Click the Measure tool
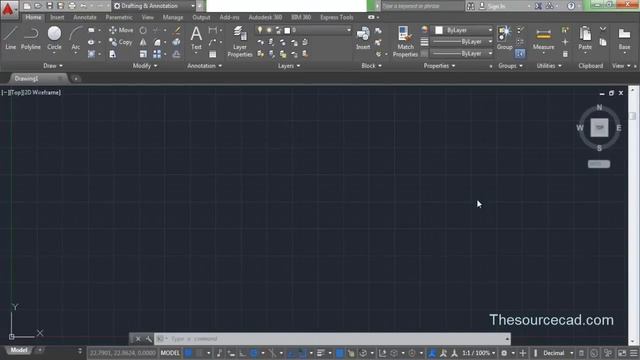Screen dimensions: 640x360 tap(543, 38)
